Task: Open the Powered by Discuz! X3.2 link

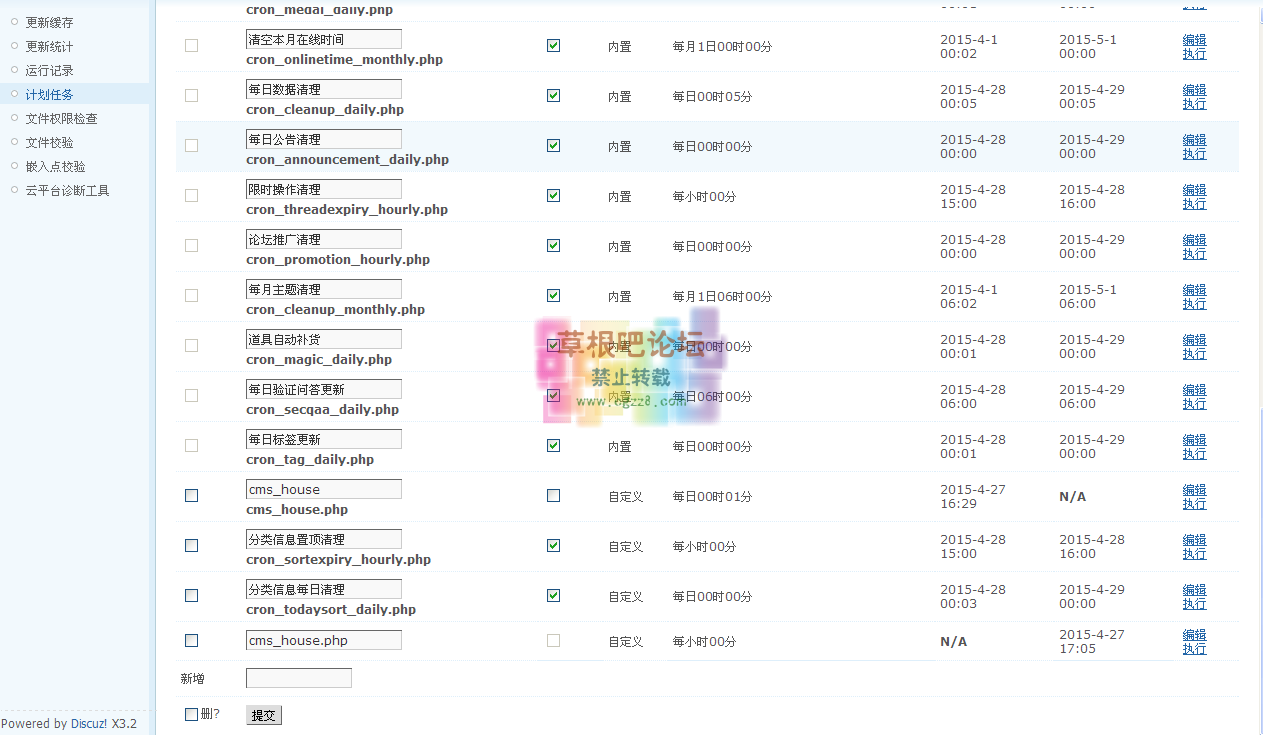Action: (x=67, y=723)
